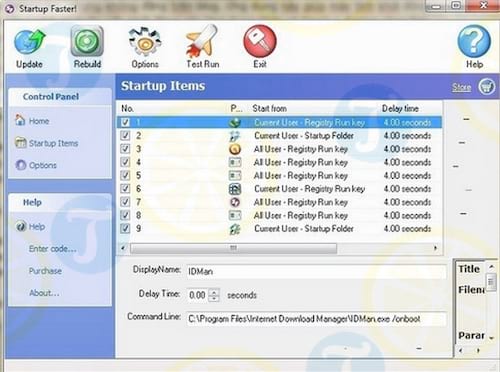Click the Delay Time value field
The image size is (500, 372).
(x=198, y=295)
